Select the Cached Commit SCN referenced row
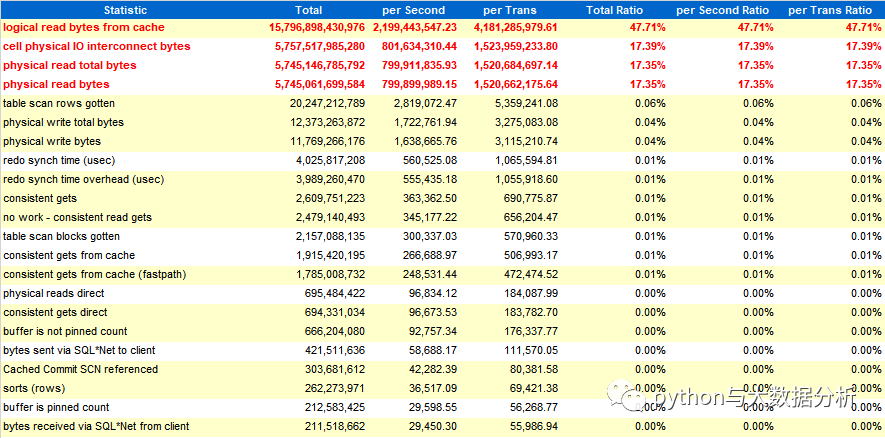This screenshot has width=885, height=438. click(80, 370)
